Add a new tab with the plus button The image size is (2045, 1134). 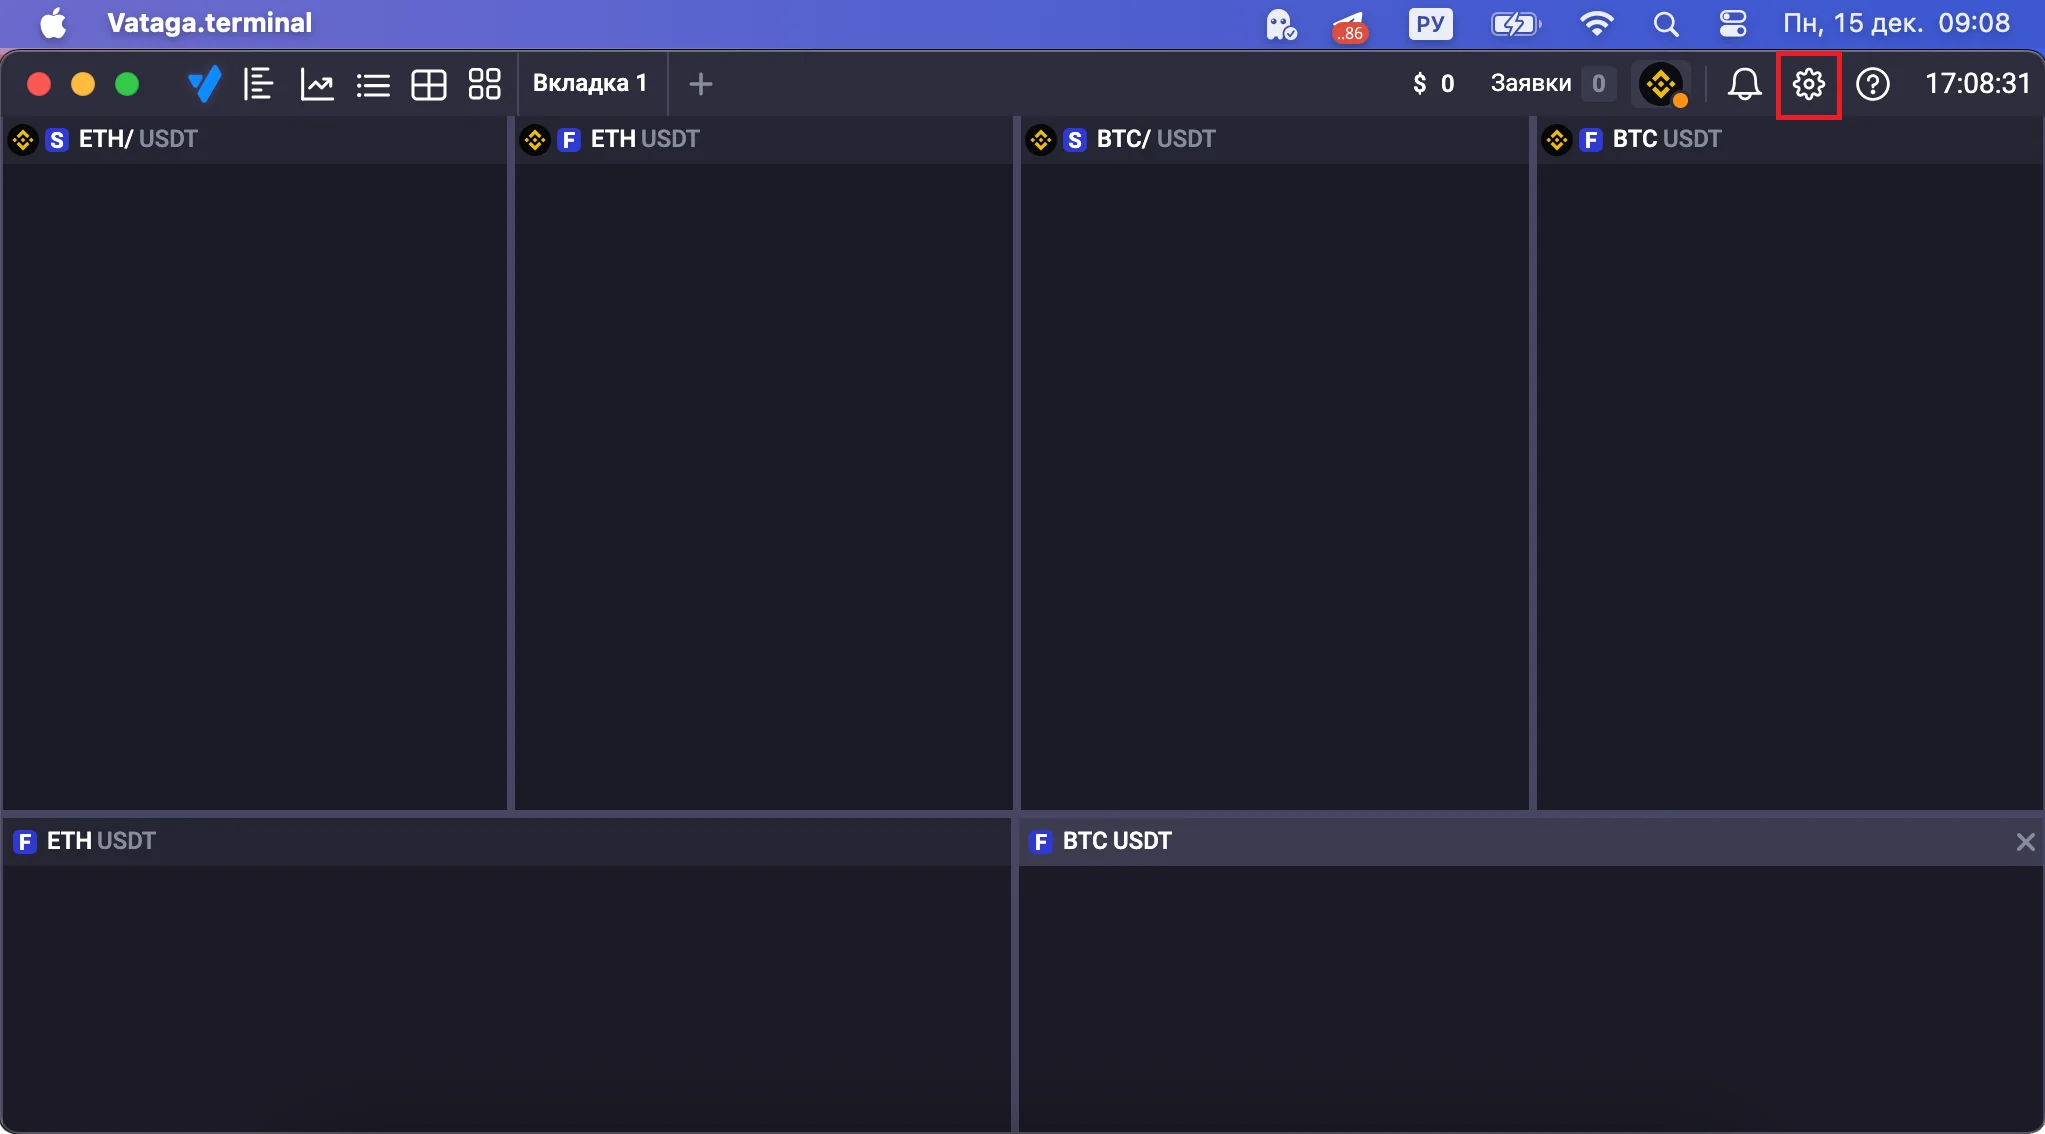click(x=701, y=84)
